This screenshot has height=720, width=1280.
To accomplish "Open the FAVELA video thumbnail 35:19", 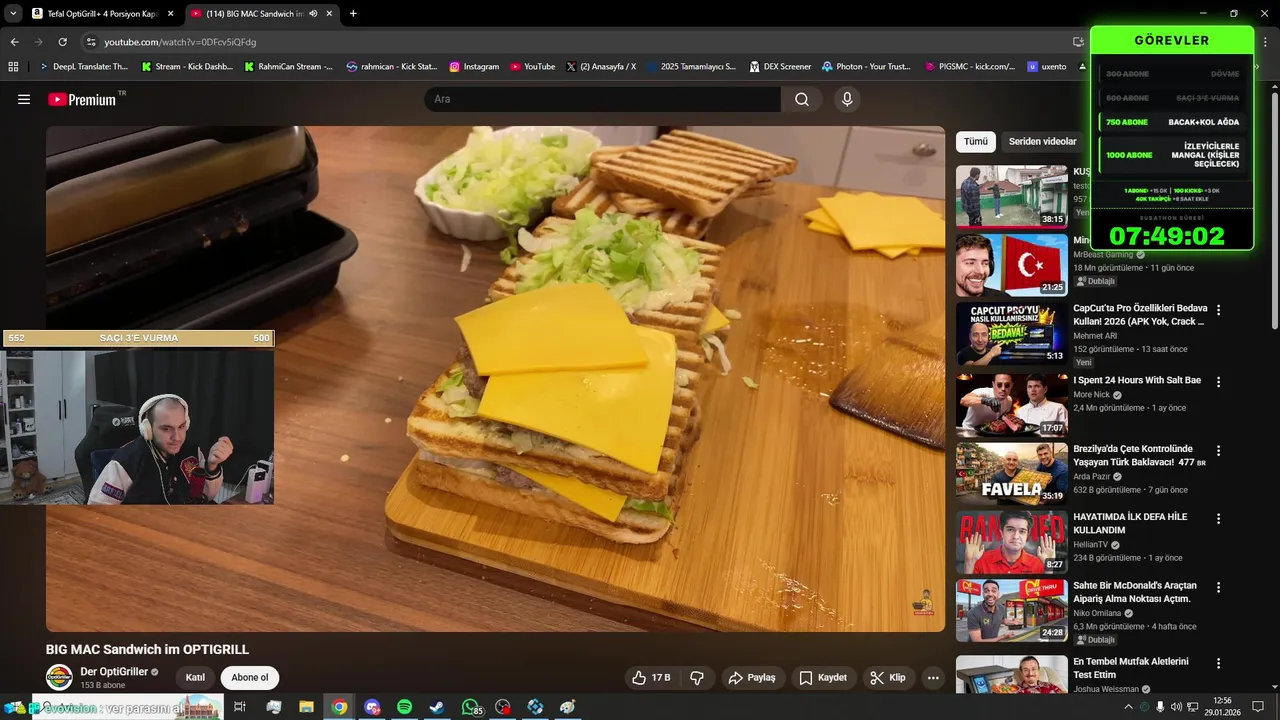I will (1012, 473).
